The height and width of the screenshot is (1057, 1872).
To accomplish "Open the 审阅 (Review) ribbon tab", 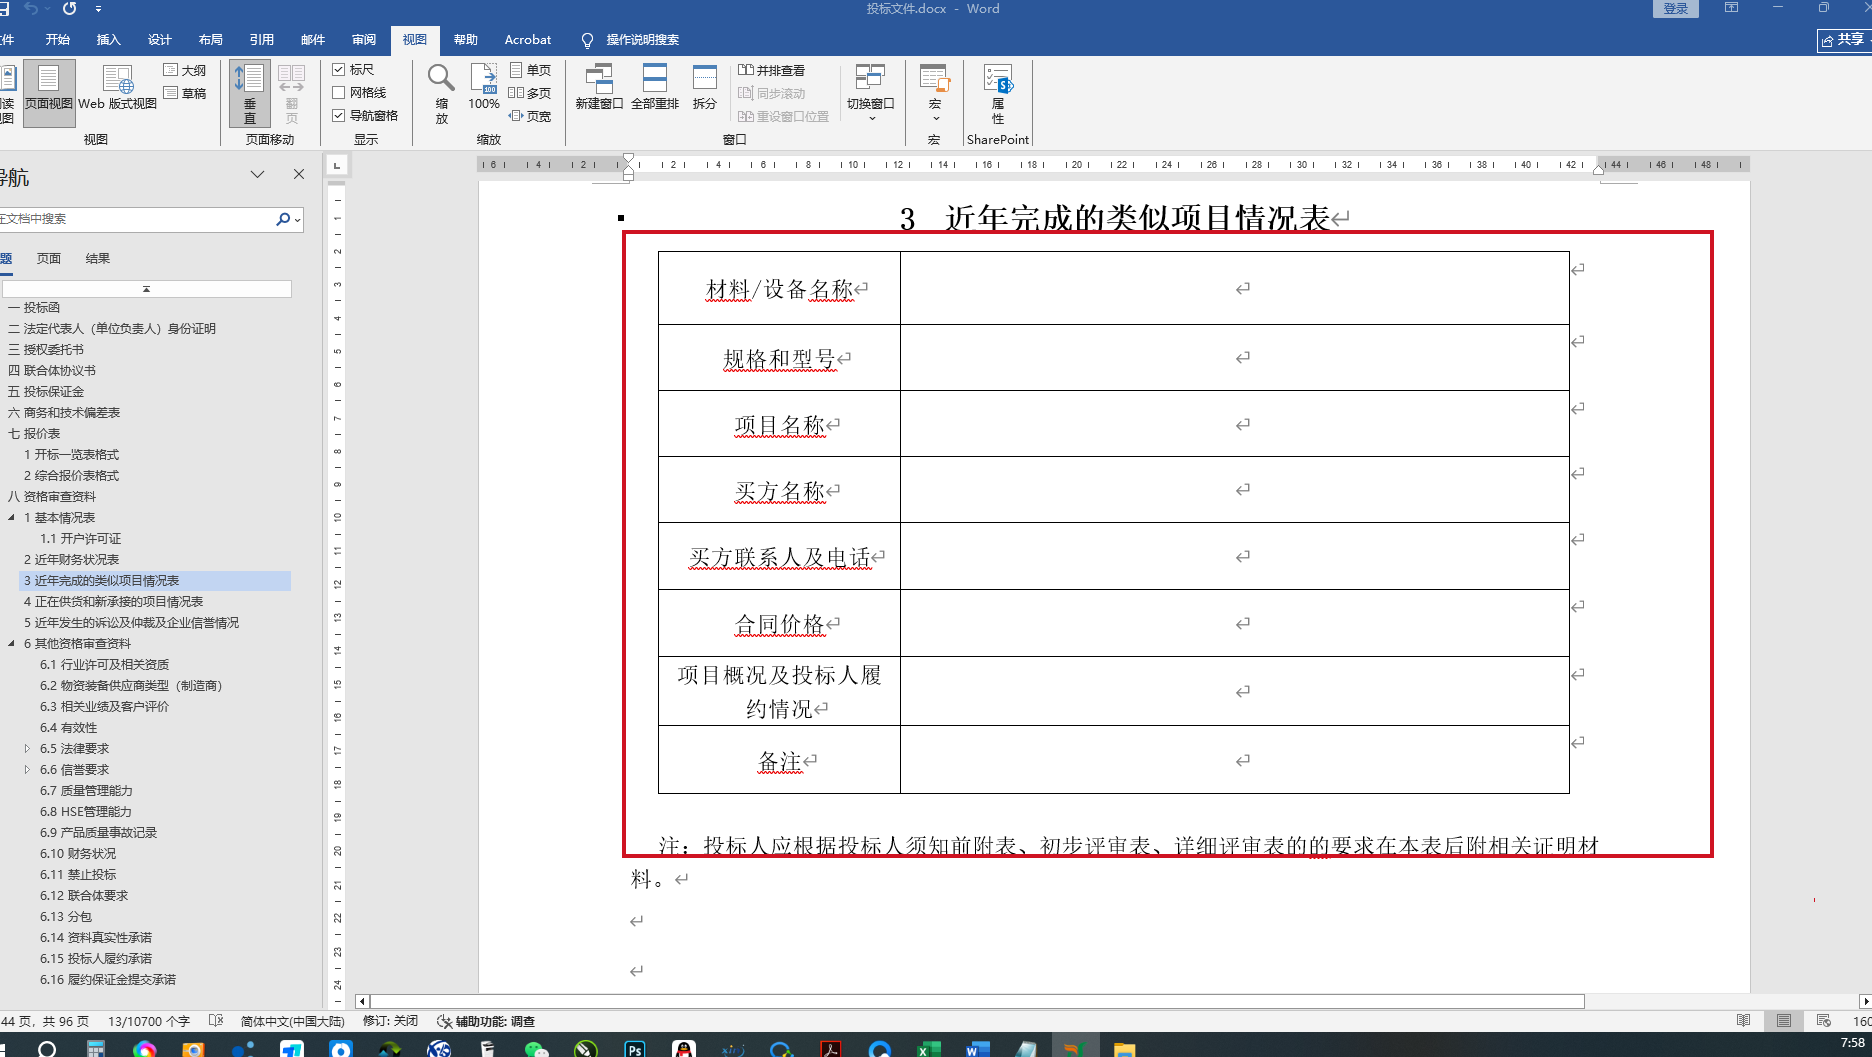I will [x=364, y=40].
